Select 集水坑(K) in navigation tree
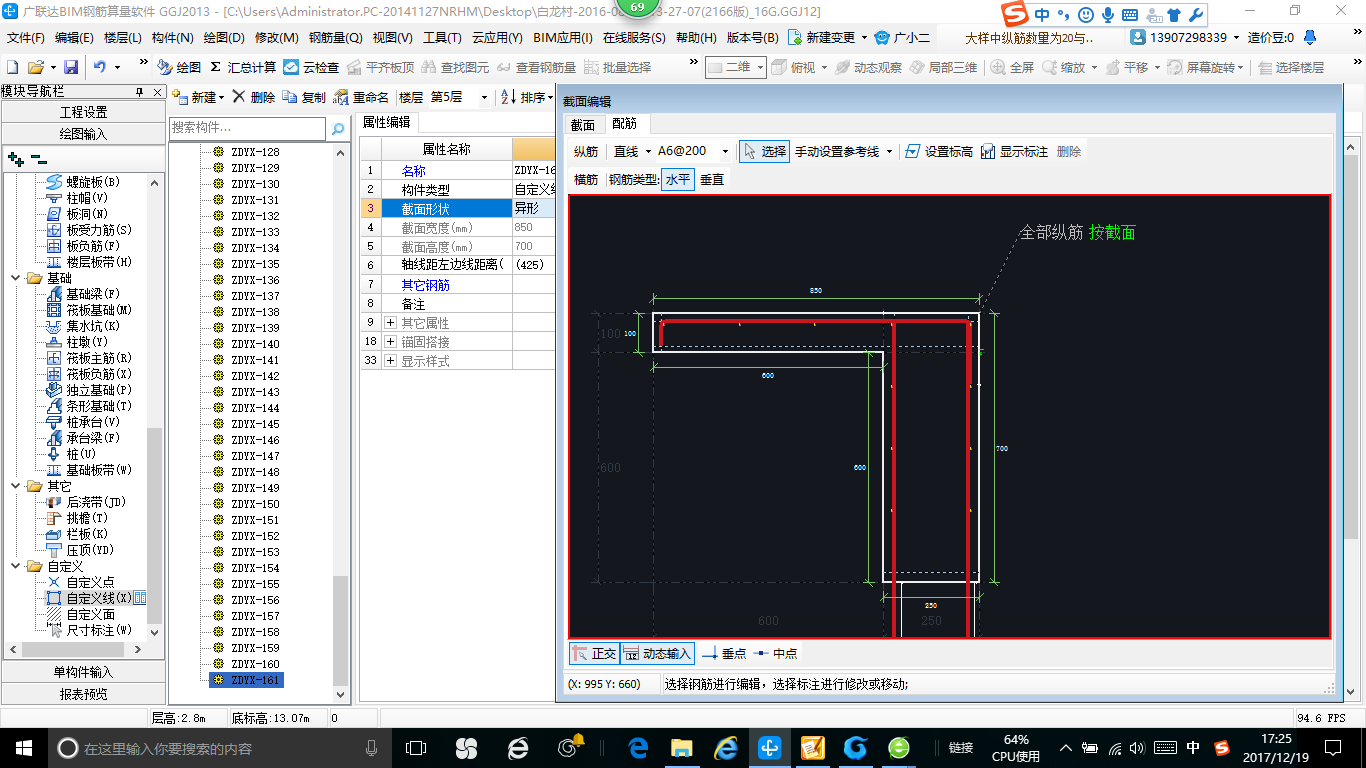 pyautogui.click(x=82, y=326)
